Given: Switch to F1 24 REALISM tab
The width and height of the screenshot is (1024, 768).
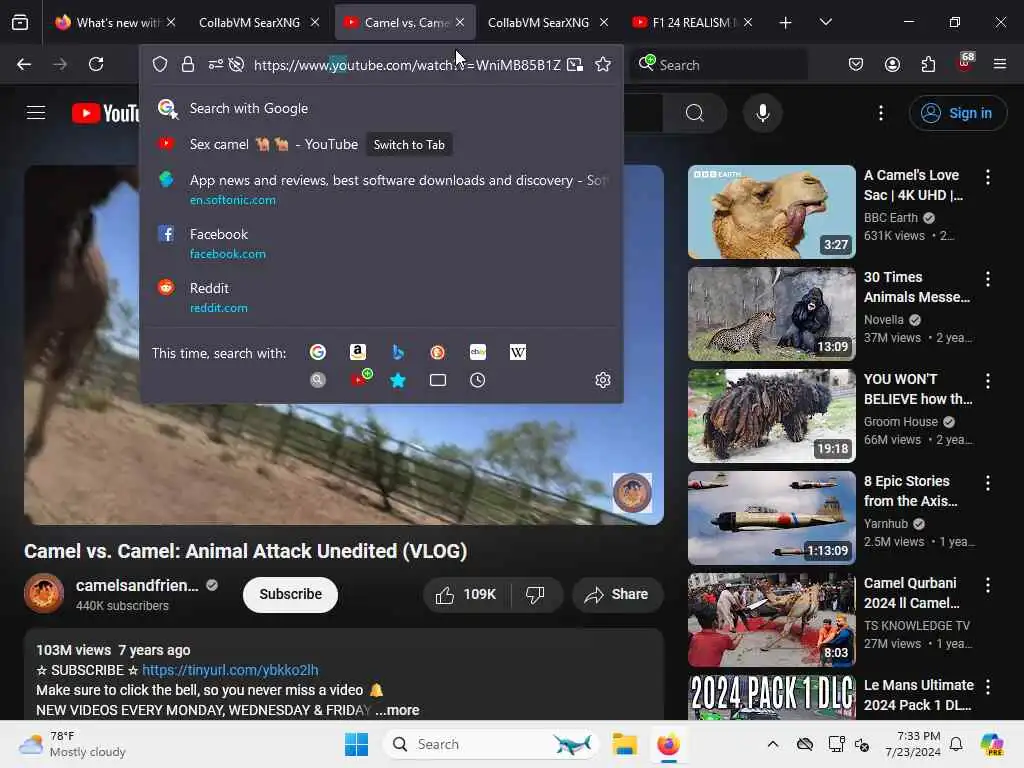Looking at the screenshot, I should coord(692,22).
